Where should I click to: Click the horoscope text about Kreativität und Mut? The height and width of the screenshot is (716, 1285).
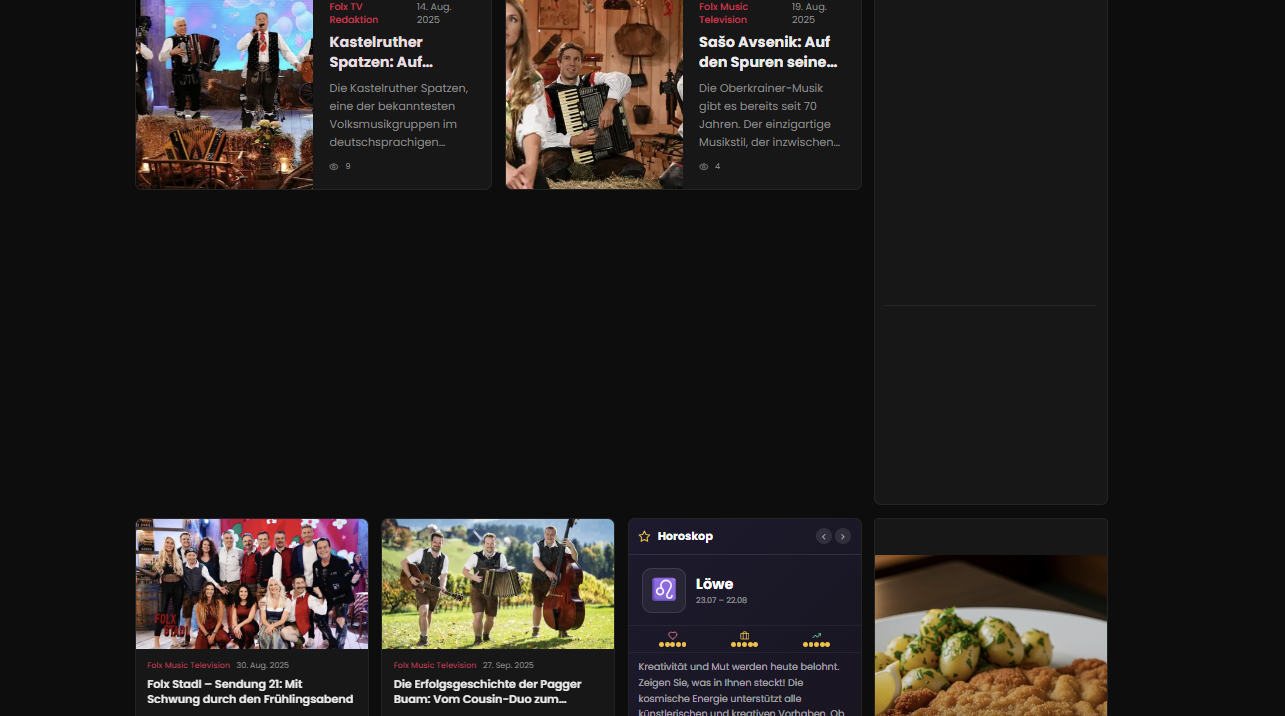[x=741, y=690]
